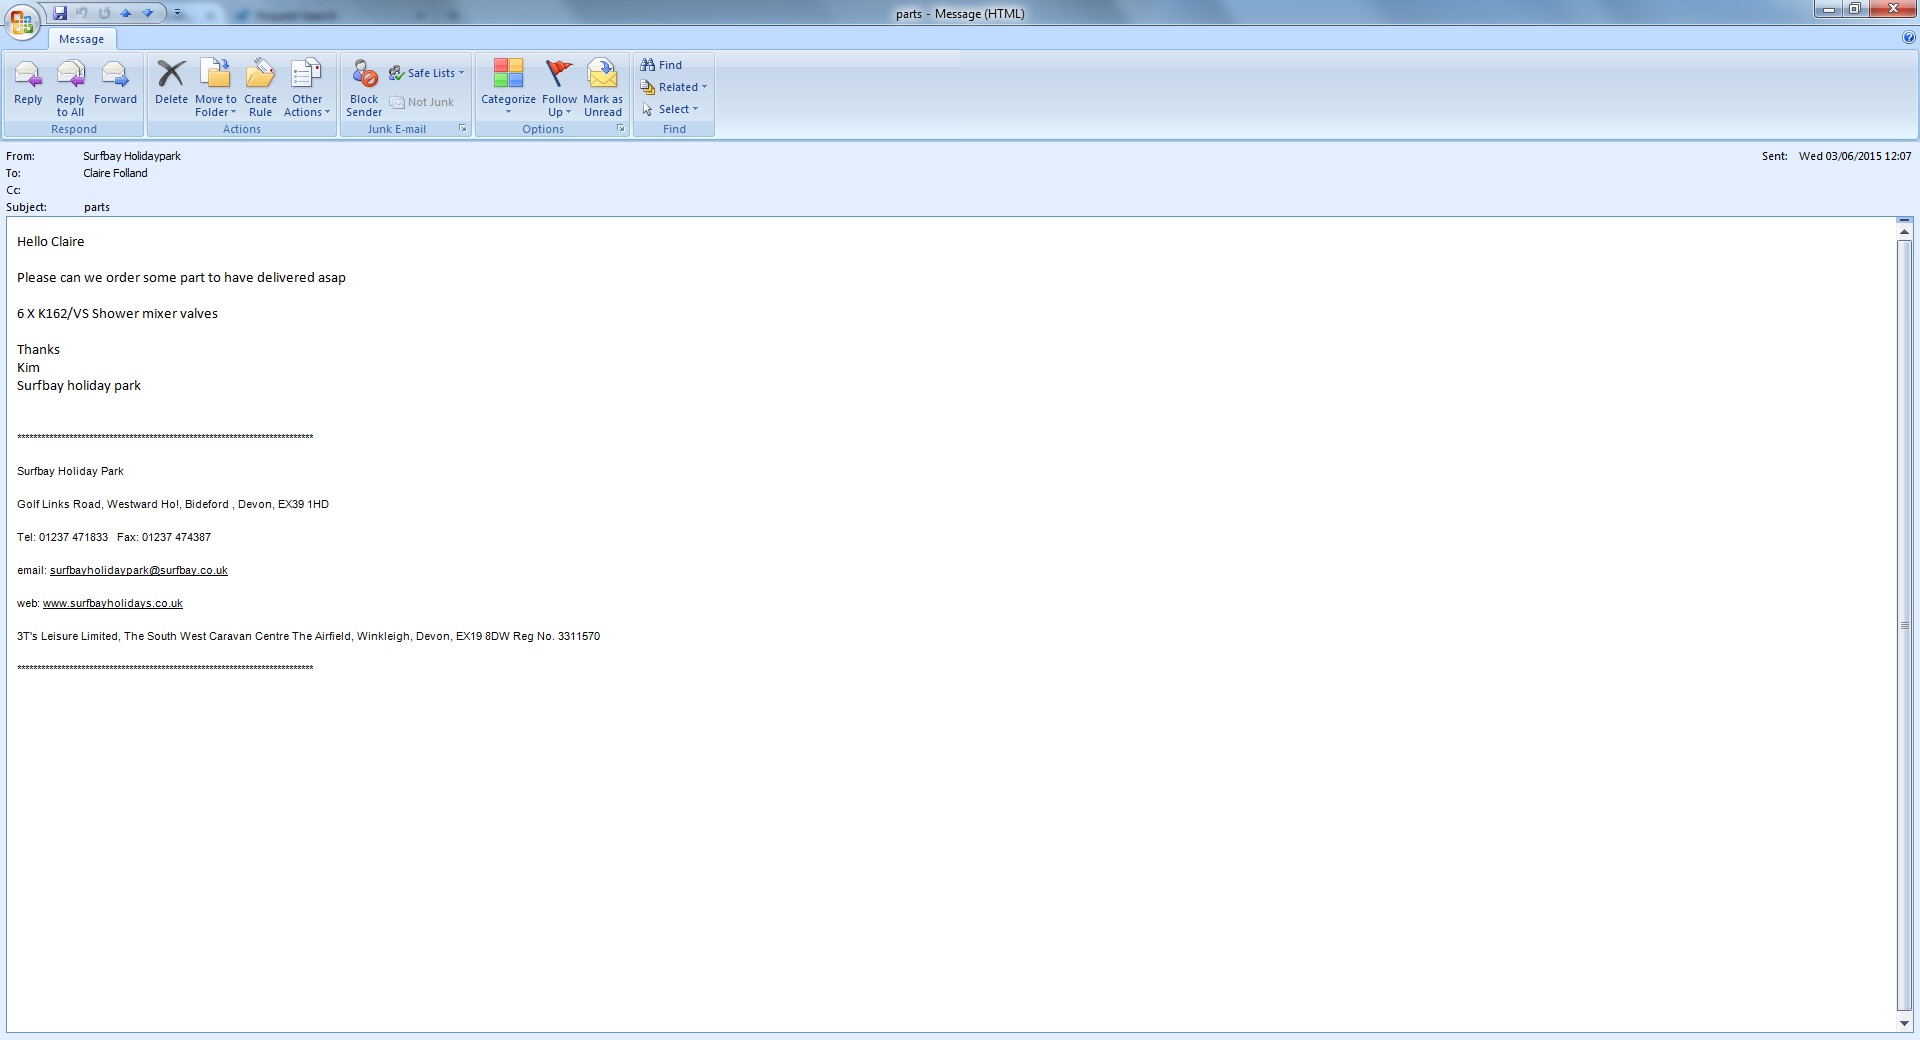Open the Move to Folder dropdown

216,88
